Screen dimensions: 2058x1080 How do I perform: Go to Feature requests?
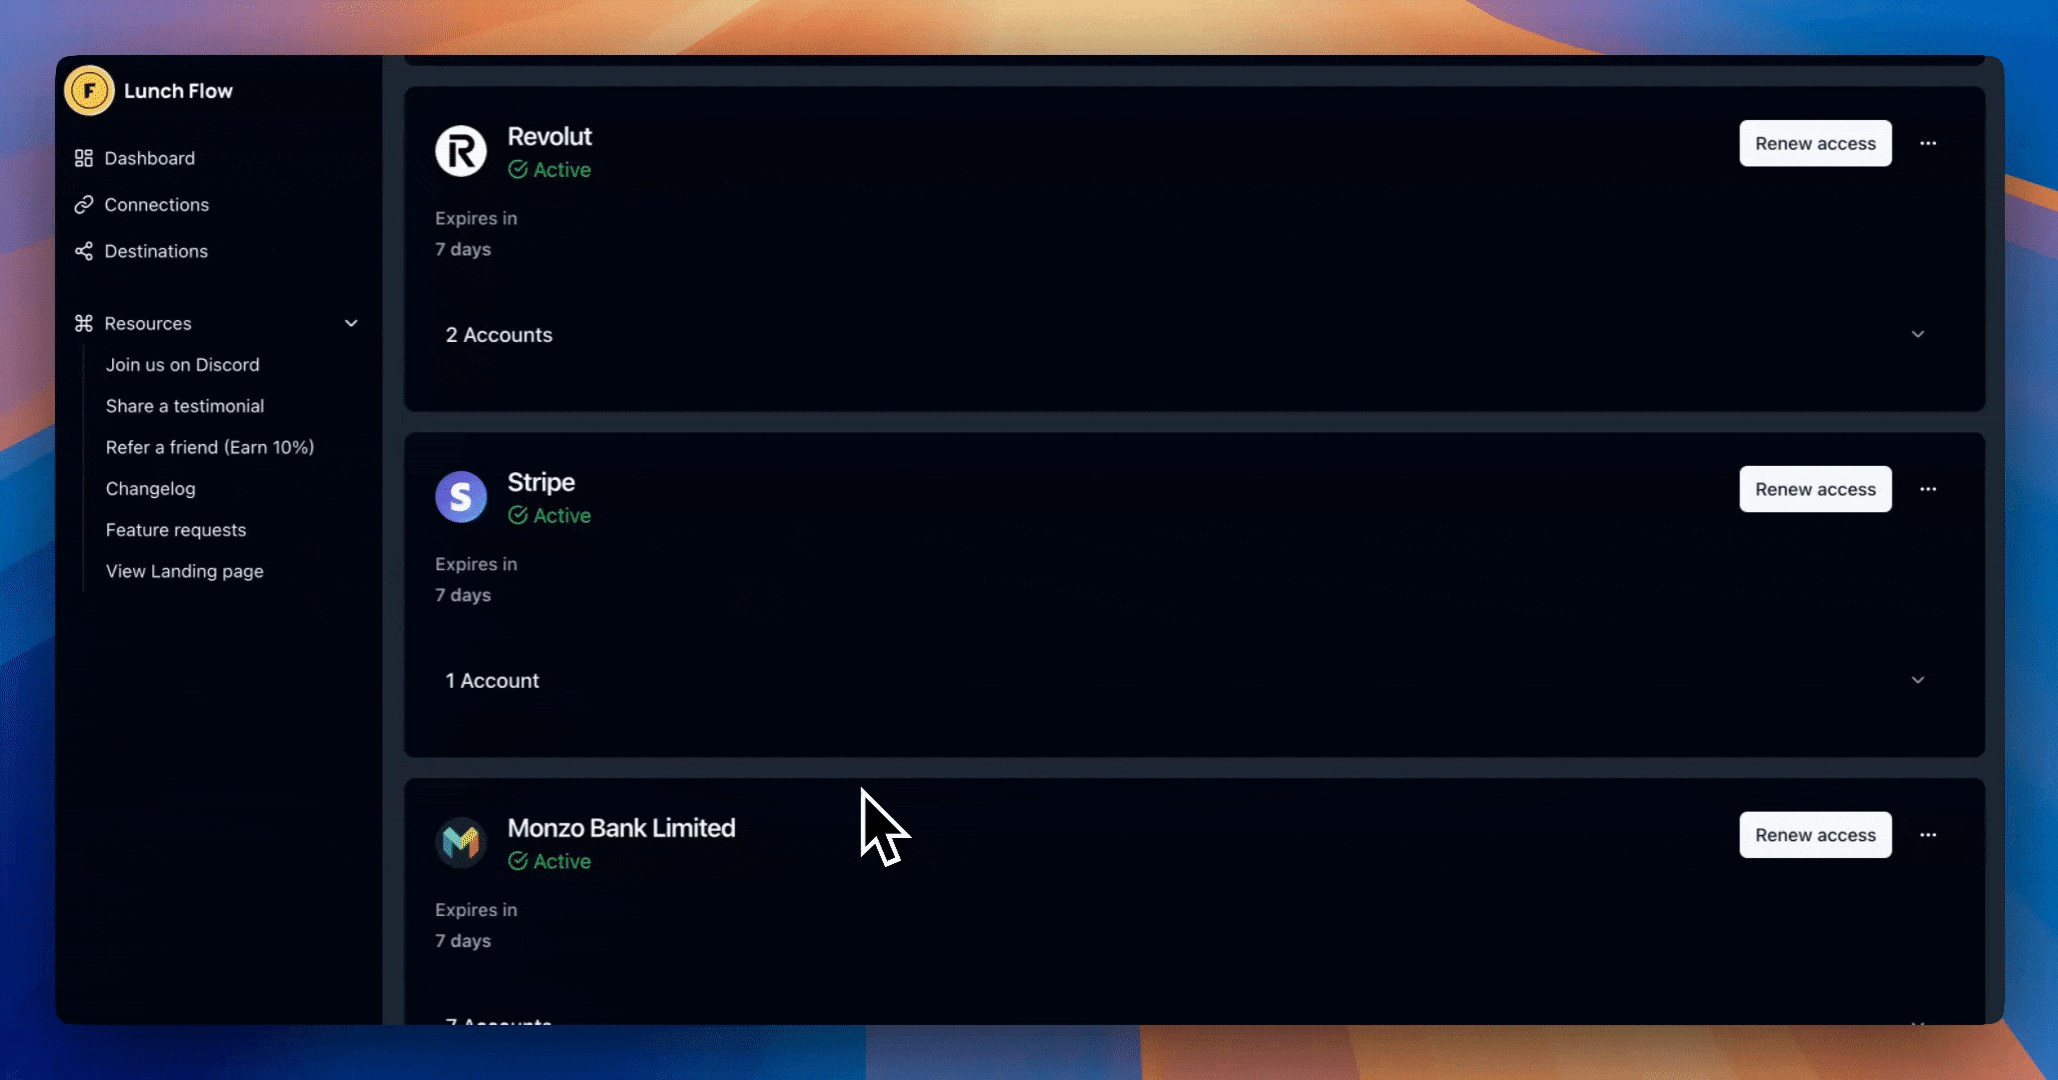176,530
